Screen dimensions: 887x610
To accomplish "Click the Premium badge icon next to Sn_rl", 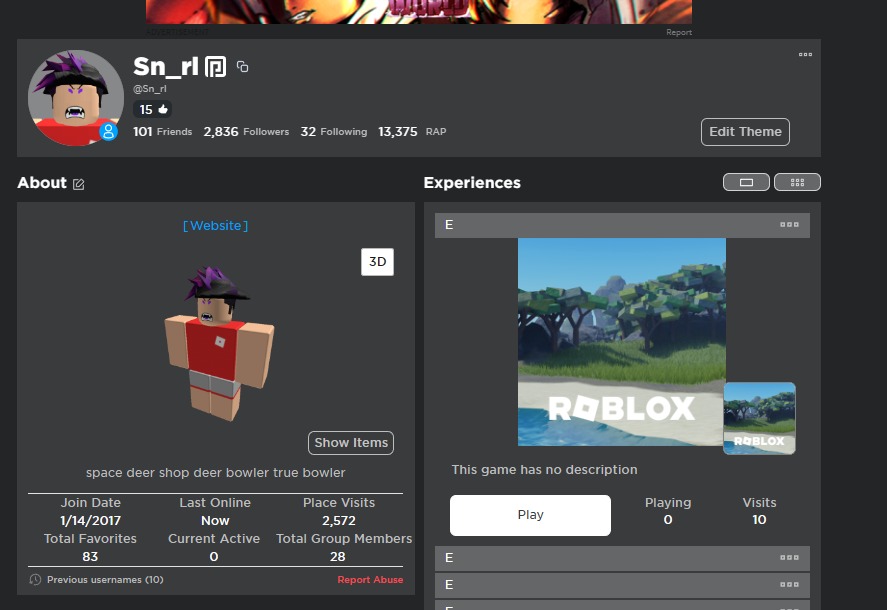I will (x=215, y=67).
